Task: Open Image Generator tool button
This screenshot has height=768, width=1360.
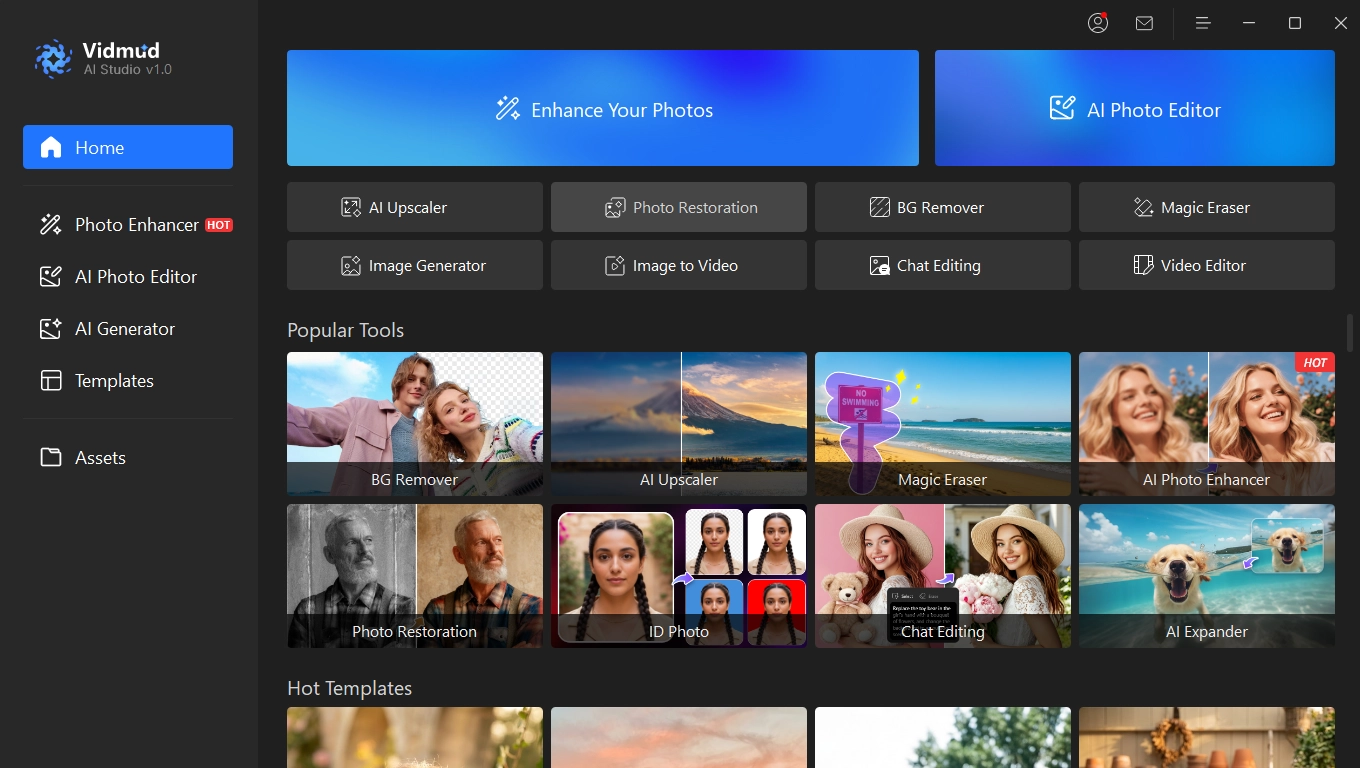Action: pyautogui.click(x=415, y=265)
